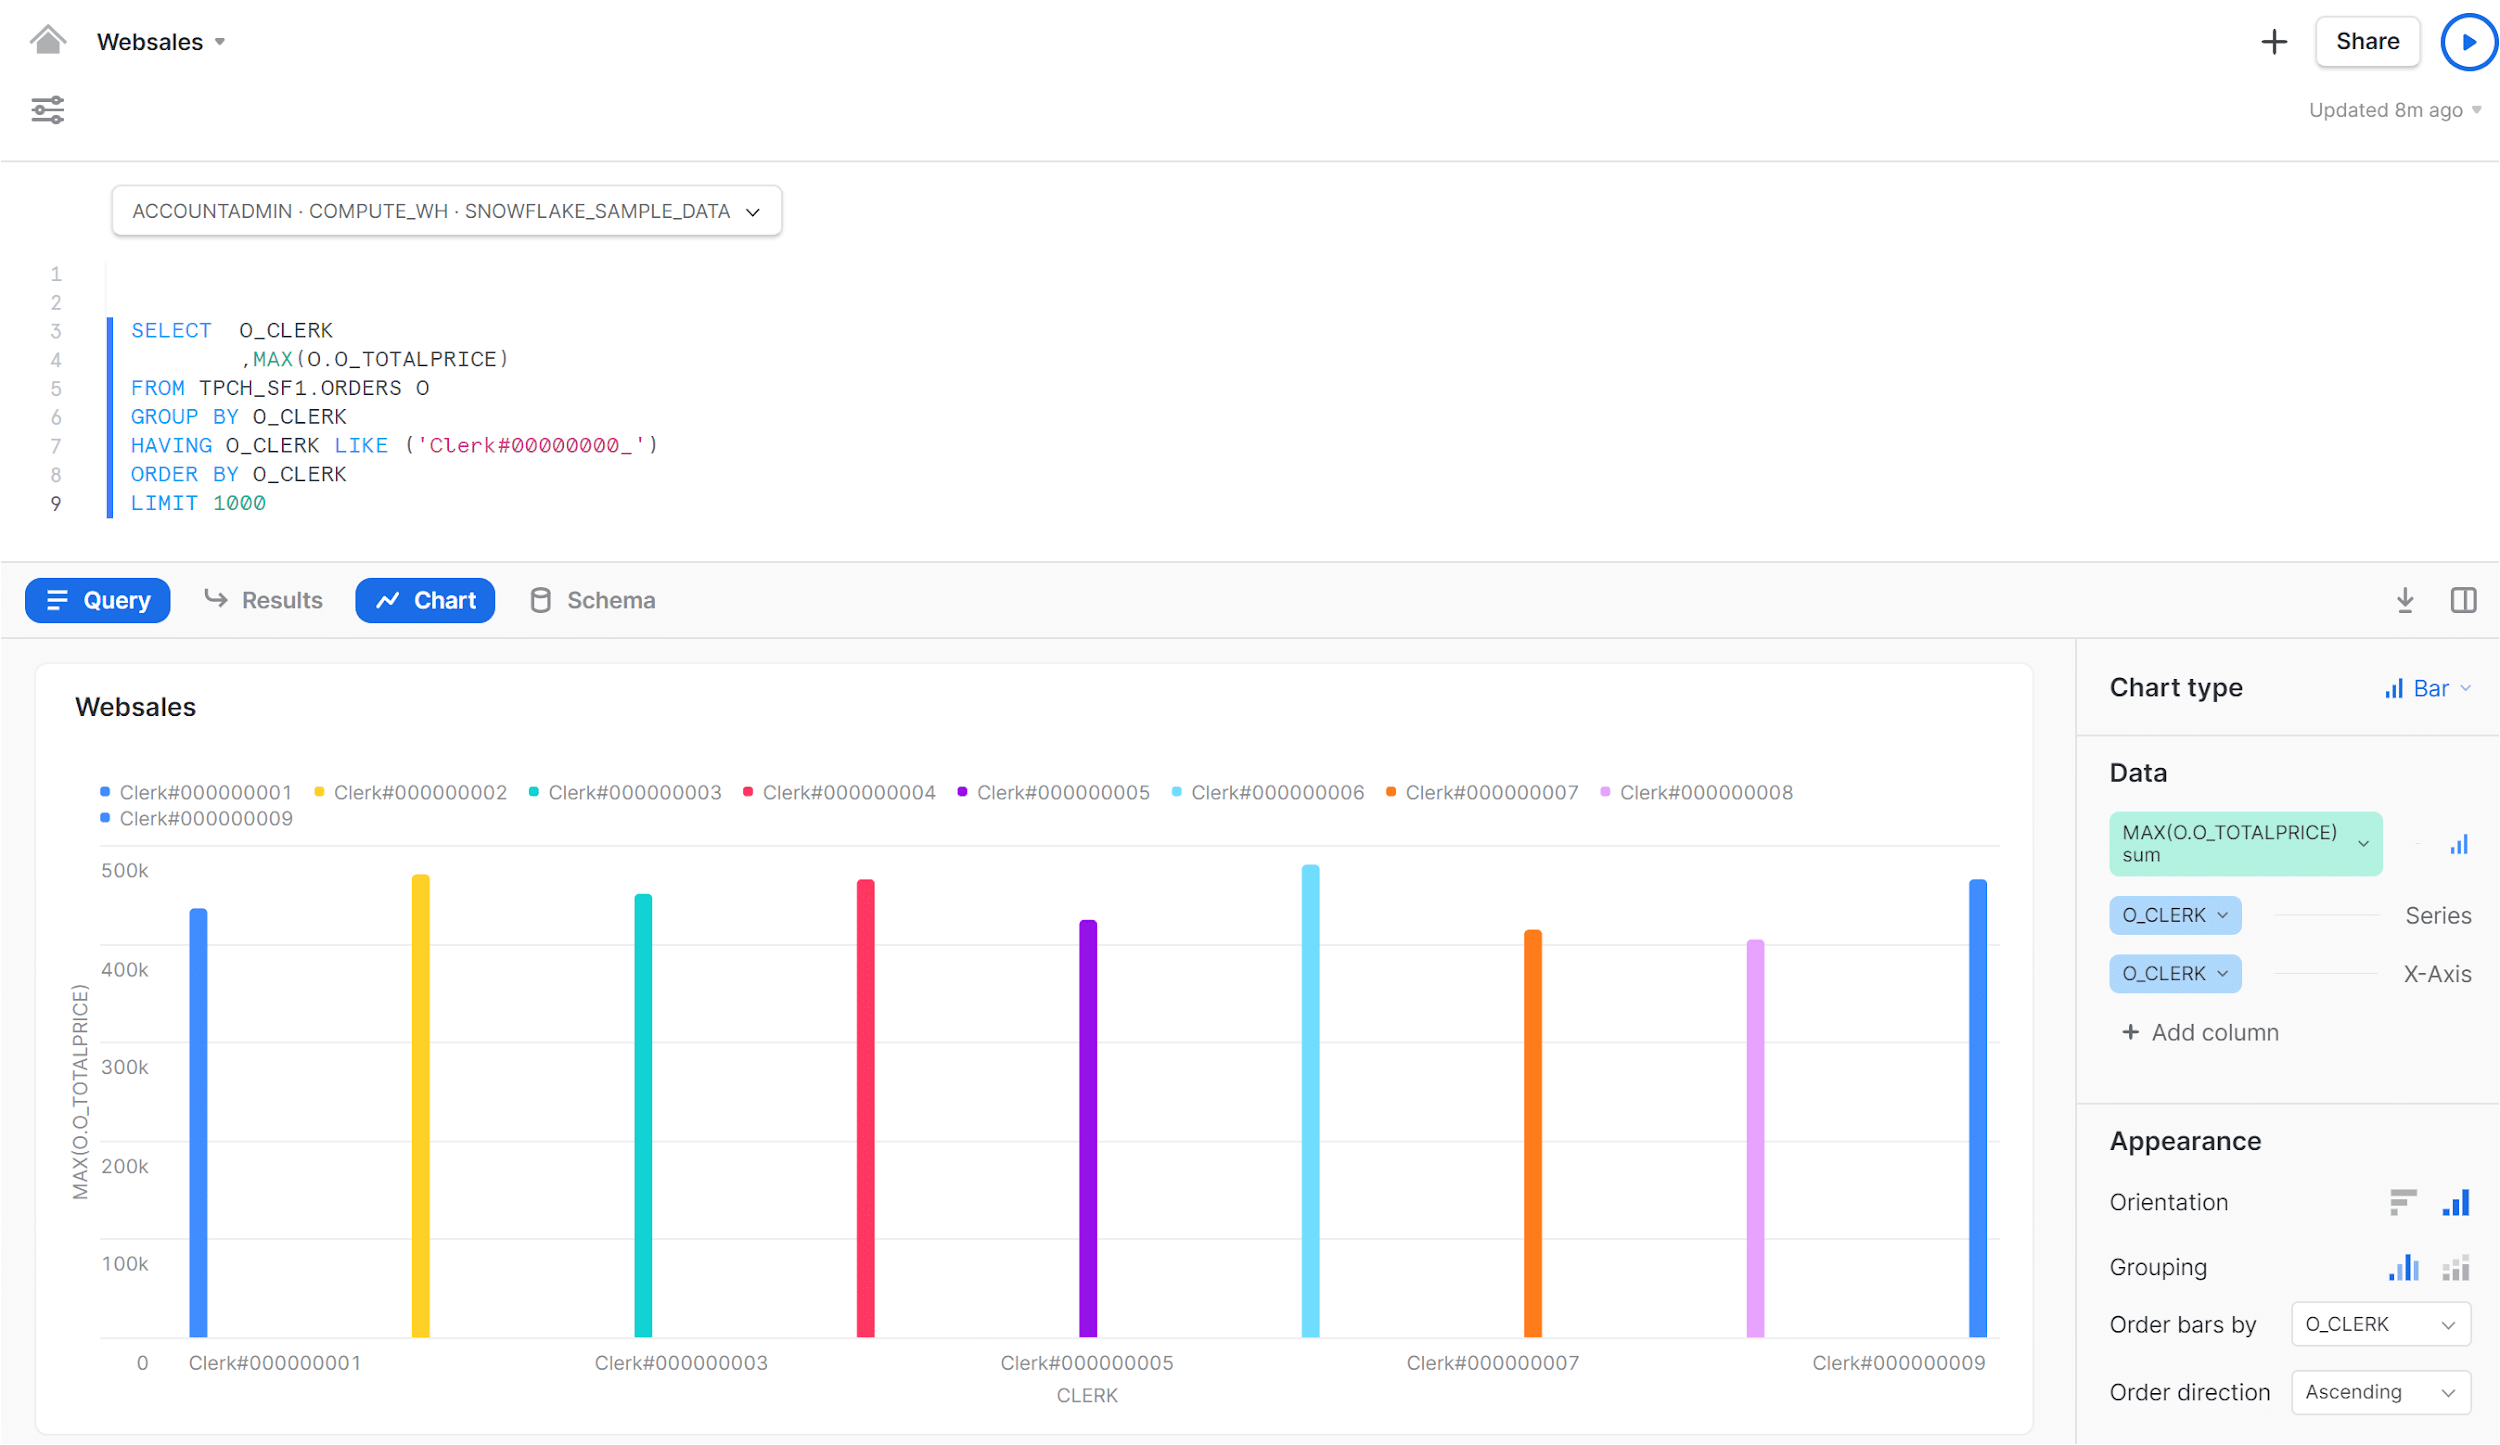
Task: Click the run query play button
Action: click(x=2469, y=41)
